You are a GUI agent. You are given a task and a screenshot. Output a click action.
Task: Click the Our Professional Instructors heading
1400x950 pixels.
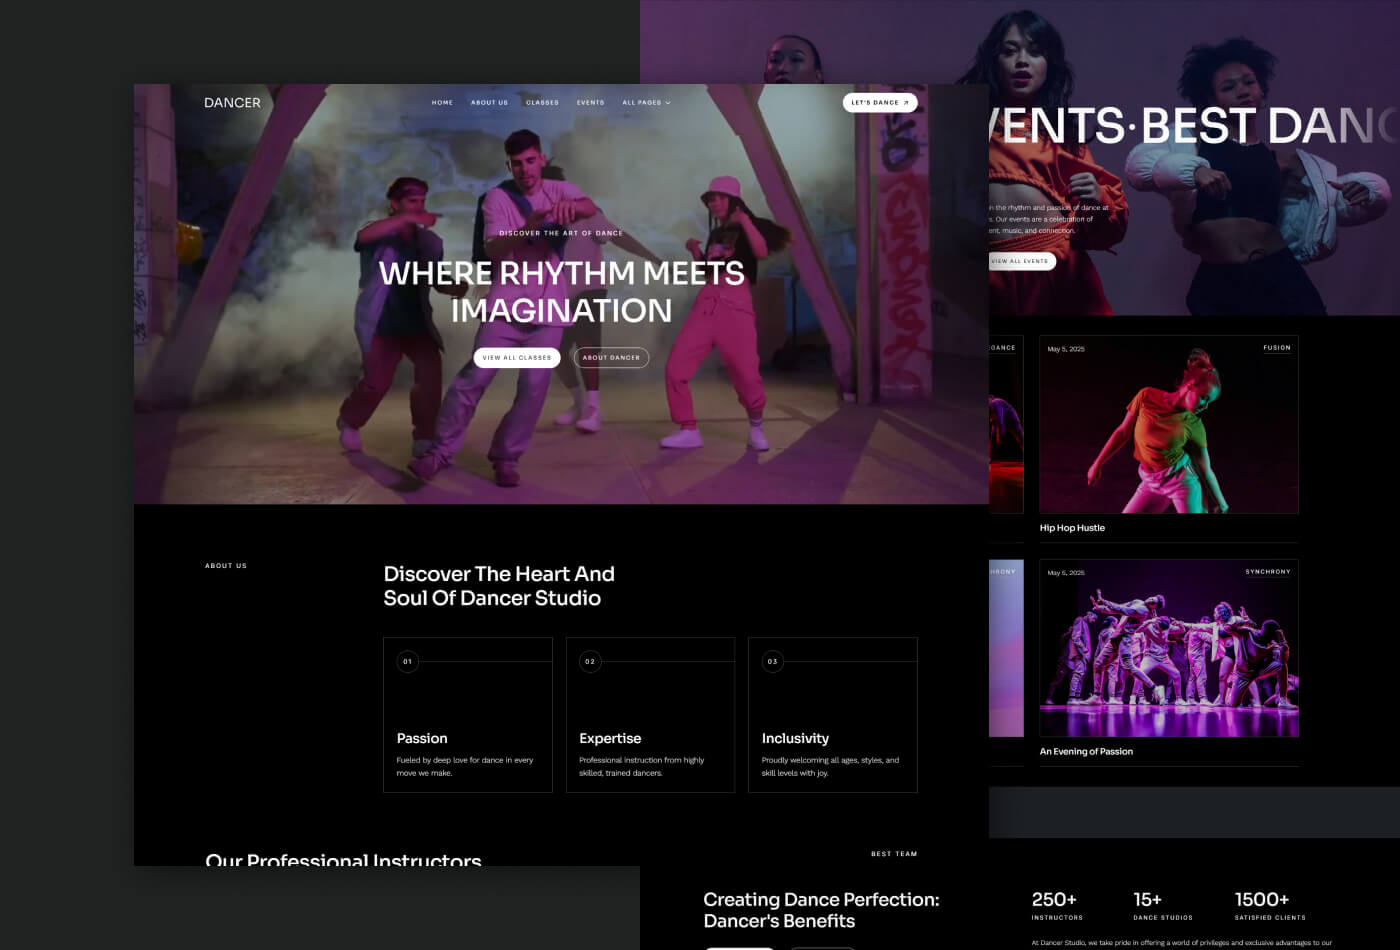coord(343,859)
